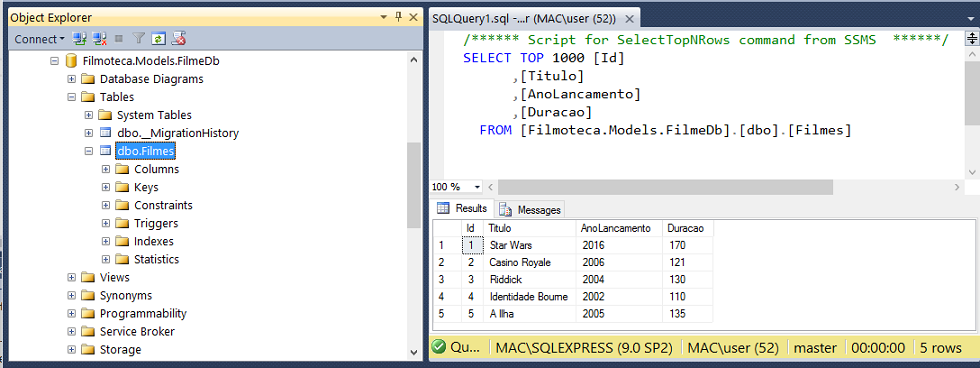This screenshot has height=368, width=980.
Task: Click the Storage folder icon
Action: point(88,350)
